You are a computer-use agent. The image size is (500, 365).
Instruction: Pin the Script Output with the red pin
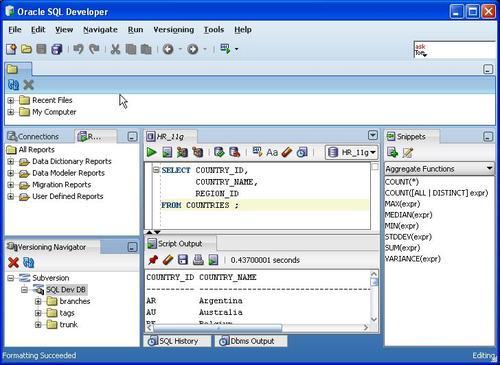153,260
